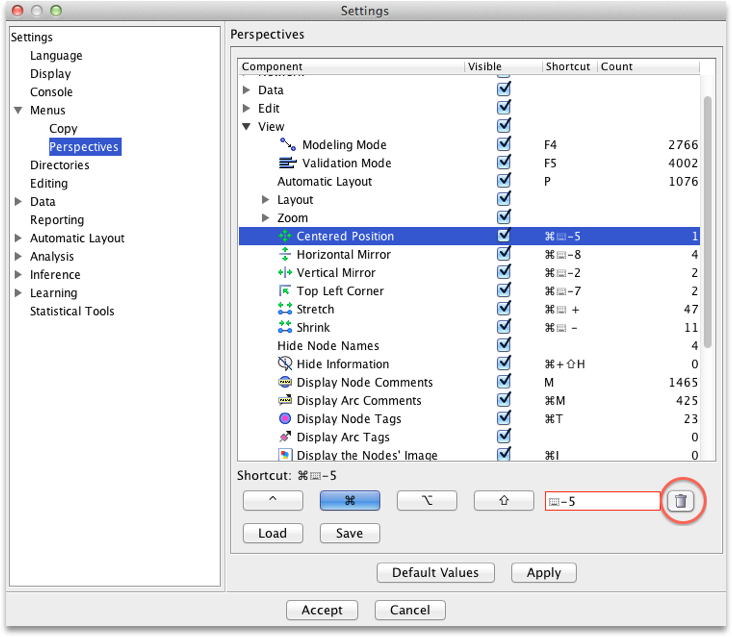Viewport: 732px width, 637px height.
Task: Click the Component column header
Action: pyautogui.click(x=352, y=66)
